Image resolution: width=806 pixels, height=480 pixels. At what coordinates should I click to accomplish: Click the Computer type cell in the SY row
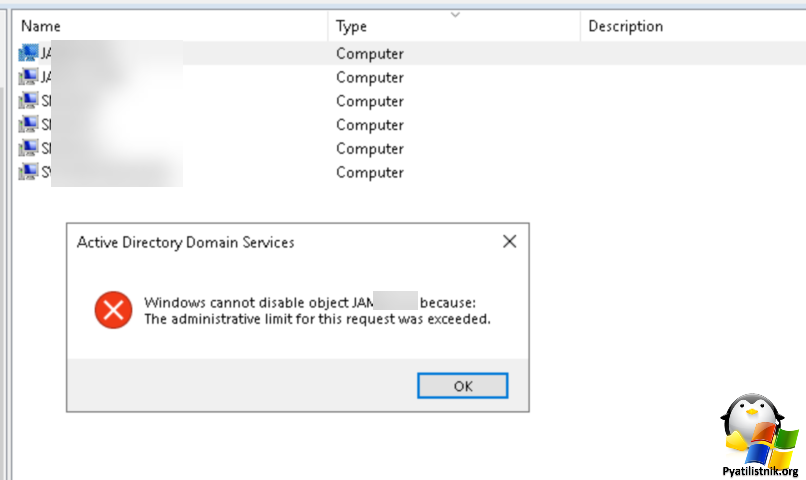[370, 173]
